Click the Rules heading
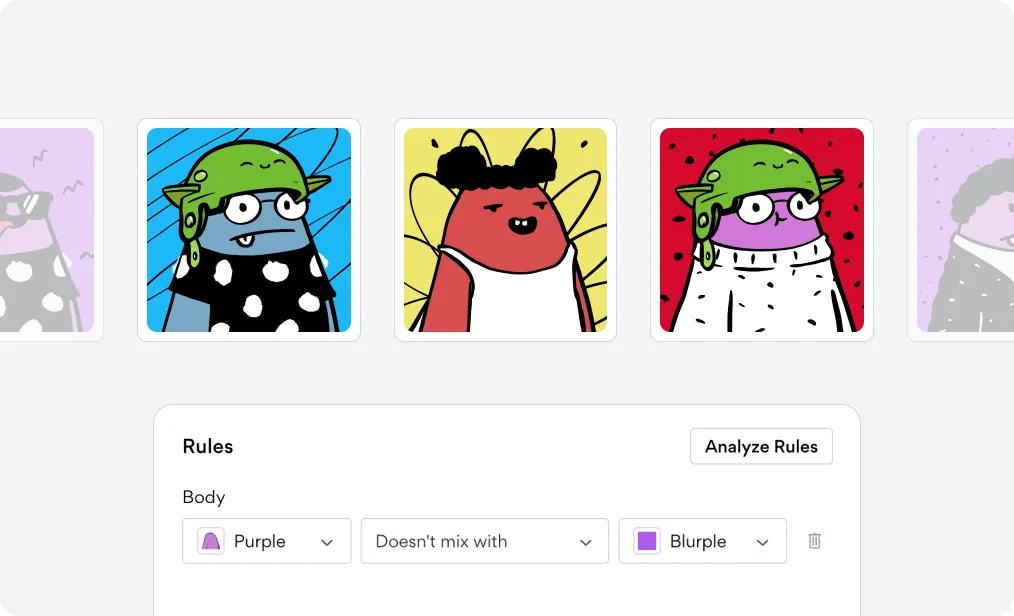The width and height of the screenshot is (1014, 616). point(208,447)
